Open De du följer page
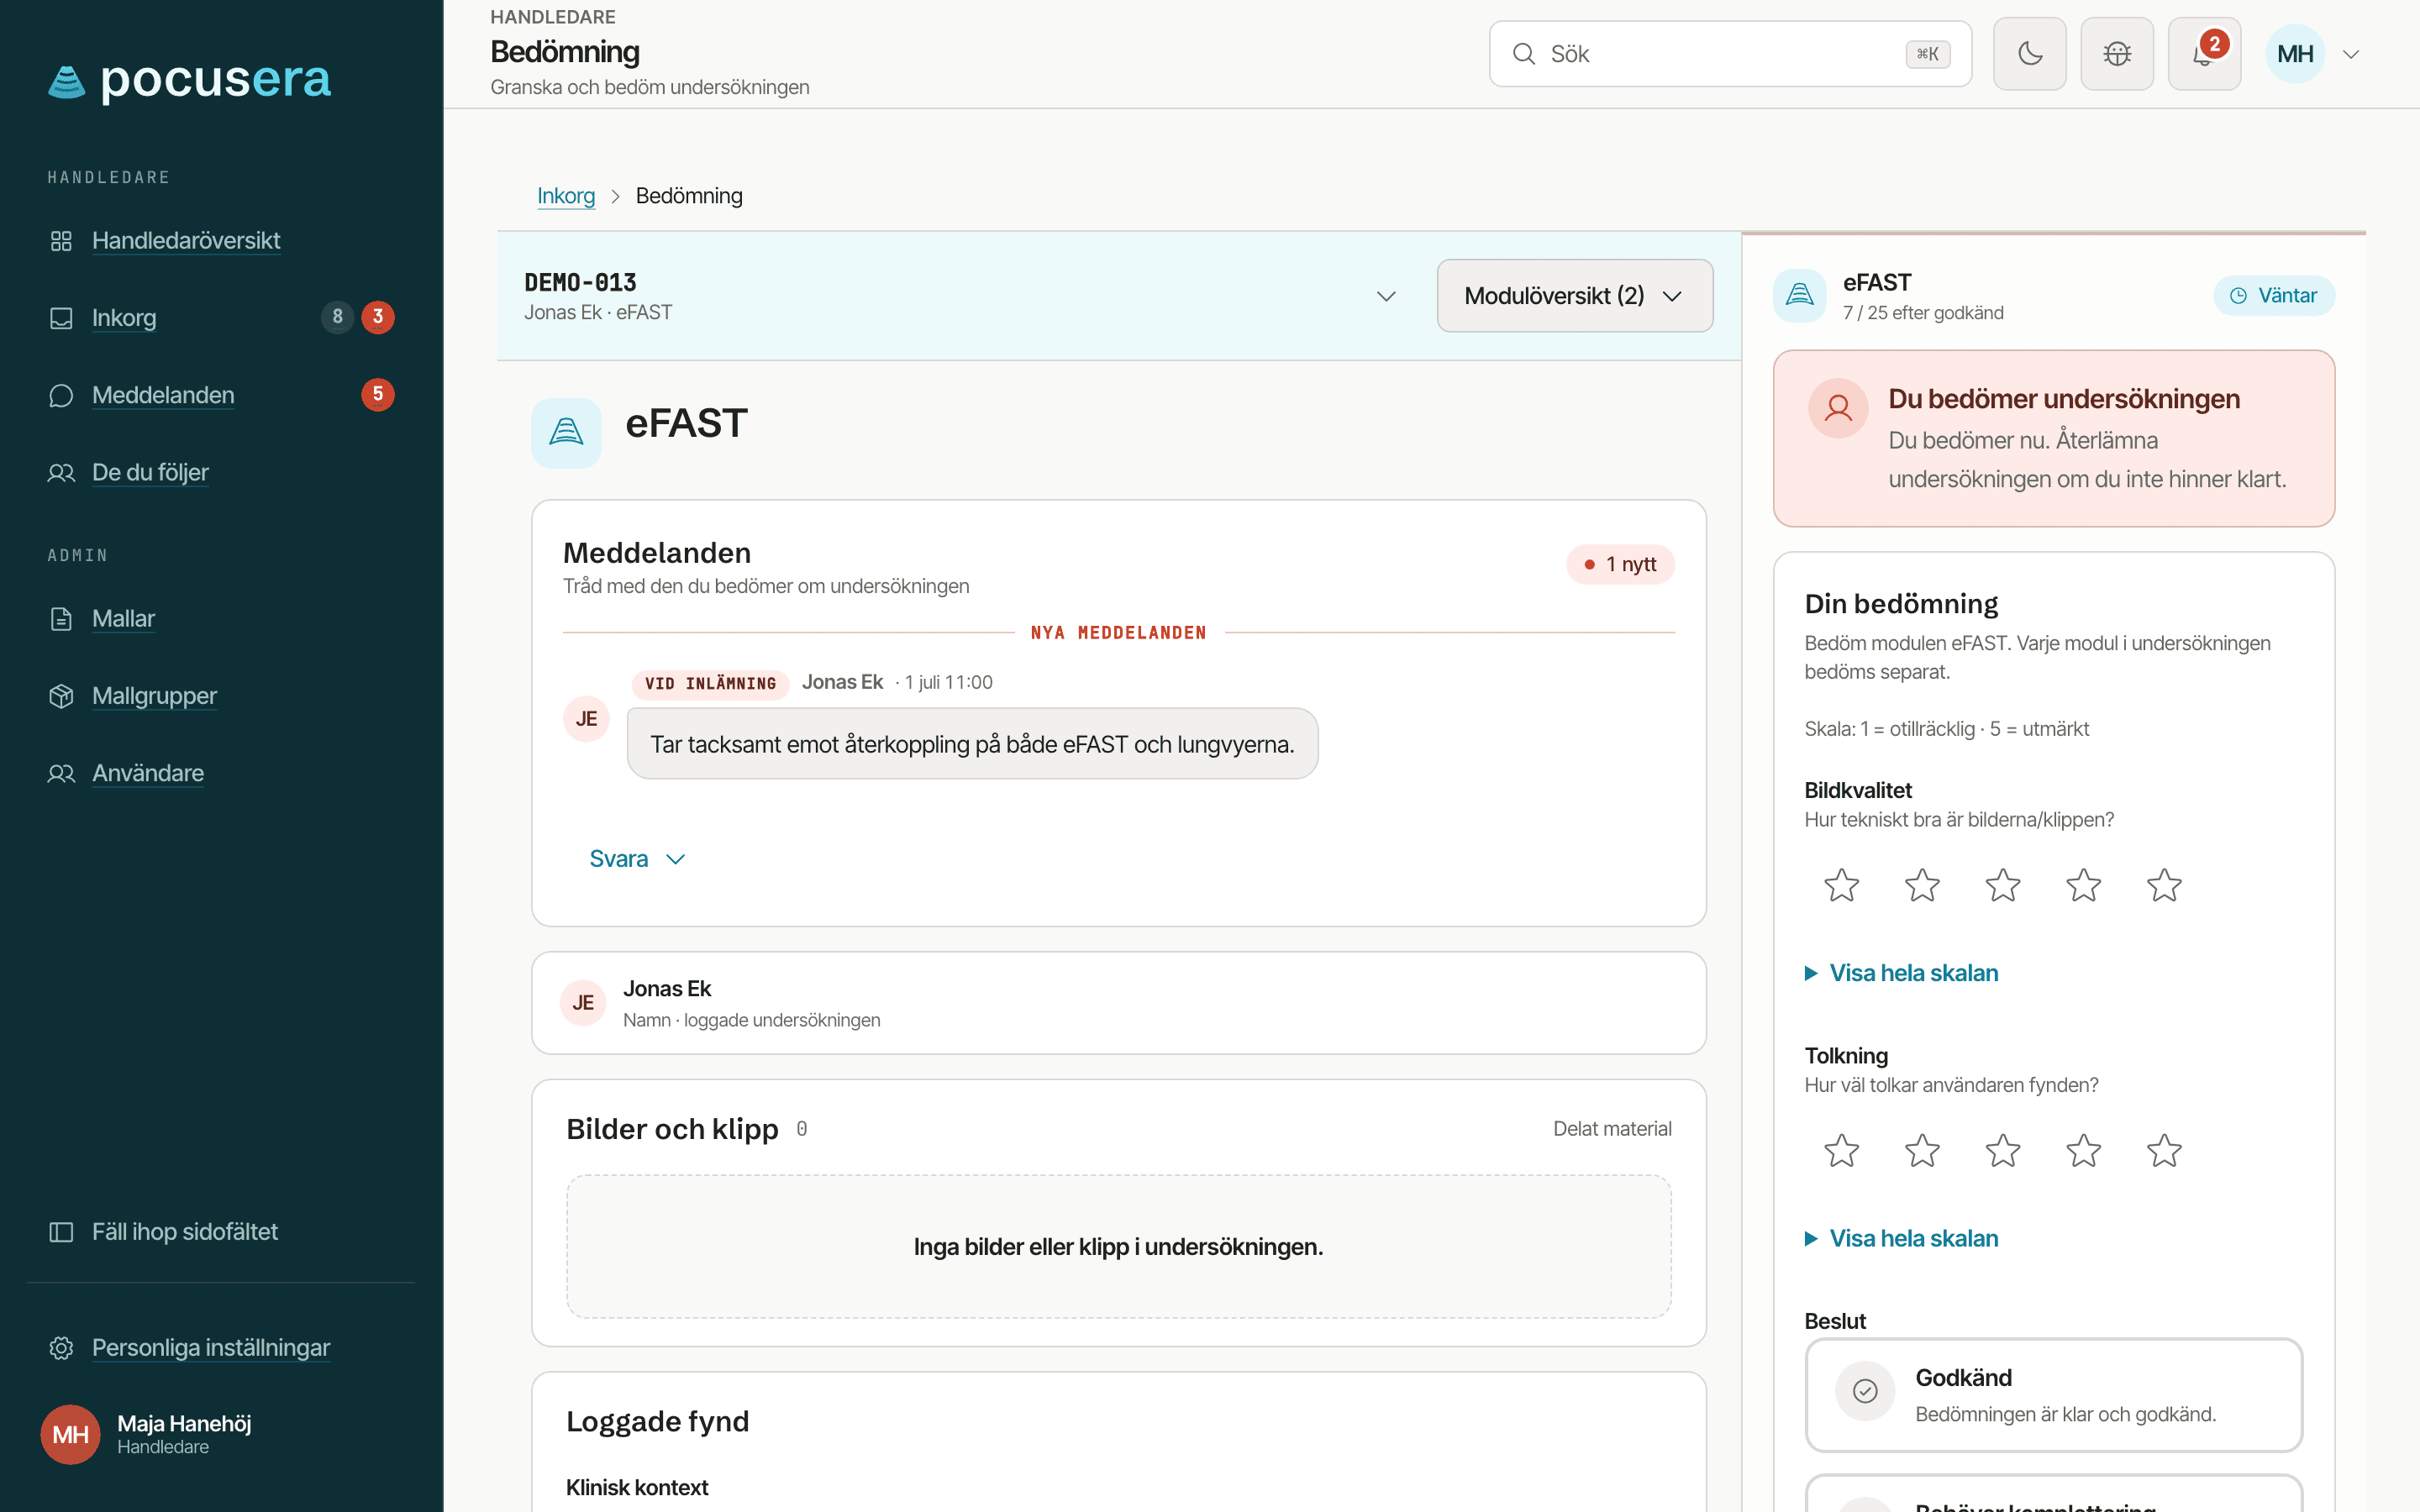This screenshot has width=2420, height=1512. [150, 472]
